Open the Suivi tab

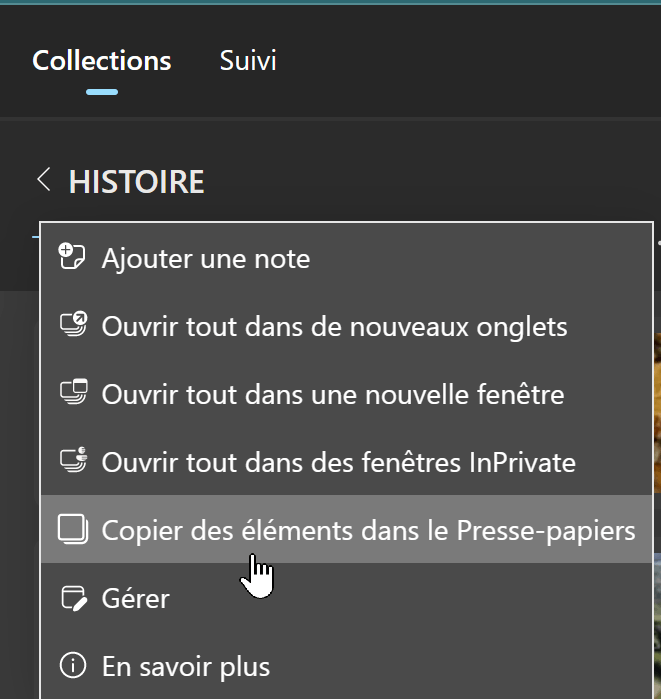(248, 61)
